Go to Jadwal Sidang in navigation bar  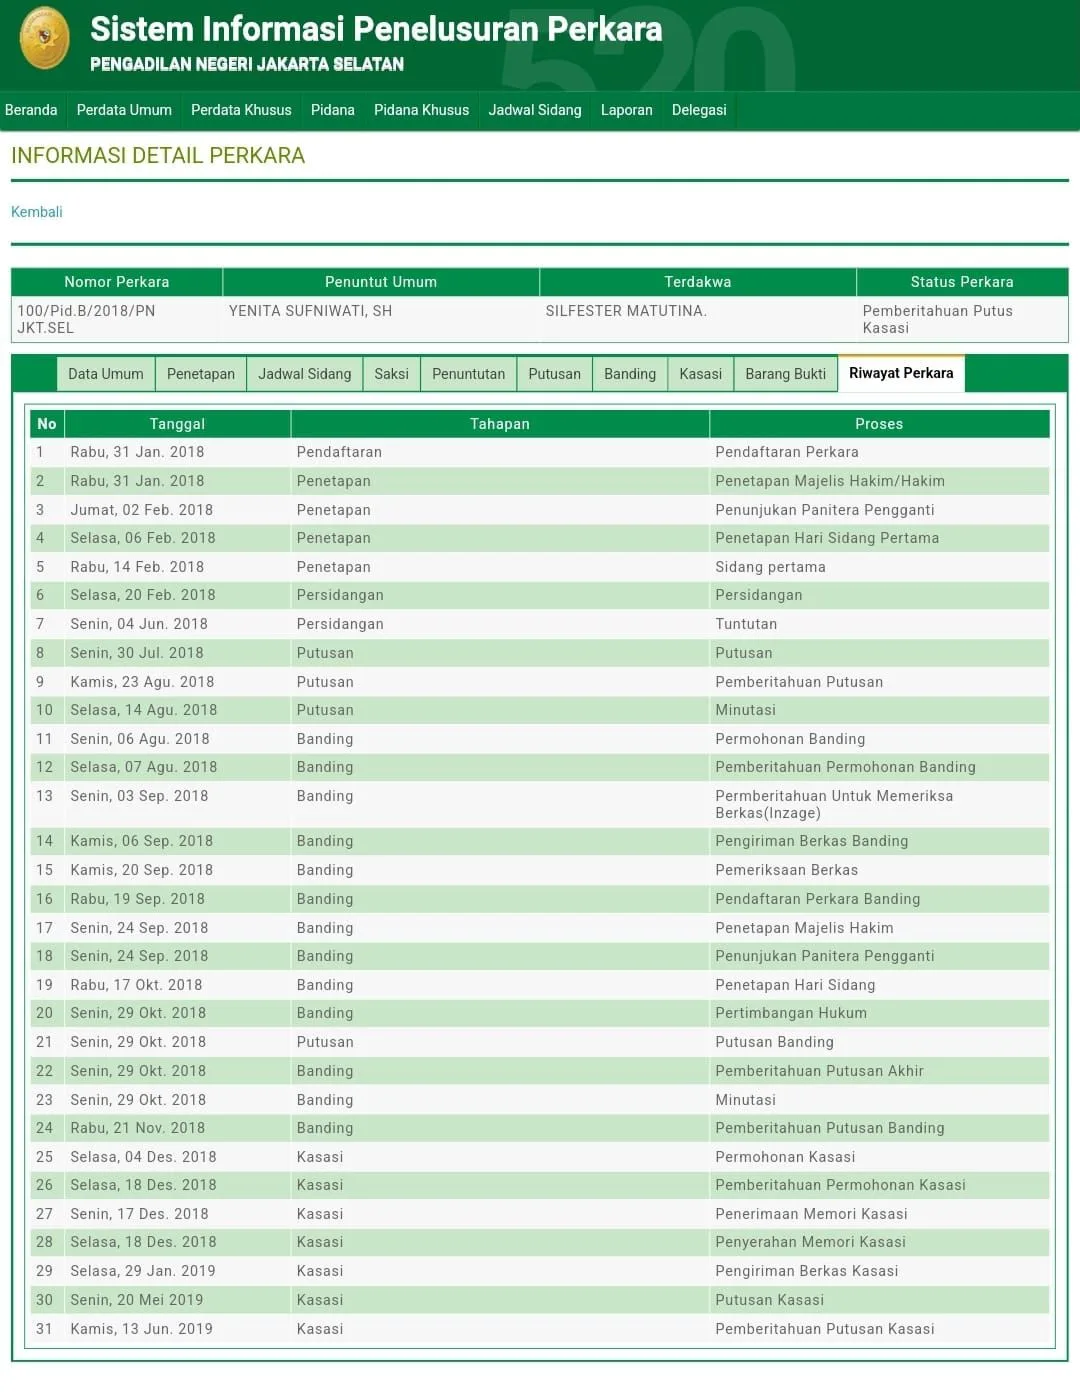coord(534,110)
